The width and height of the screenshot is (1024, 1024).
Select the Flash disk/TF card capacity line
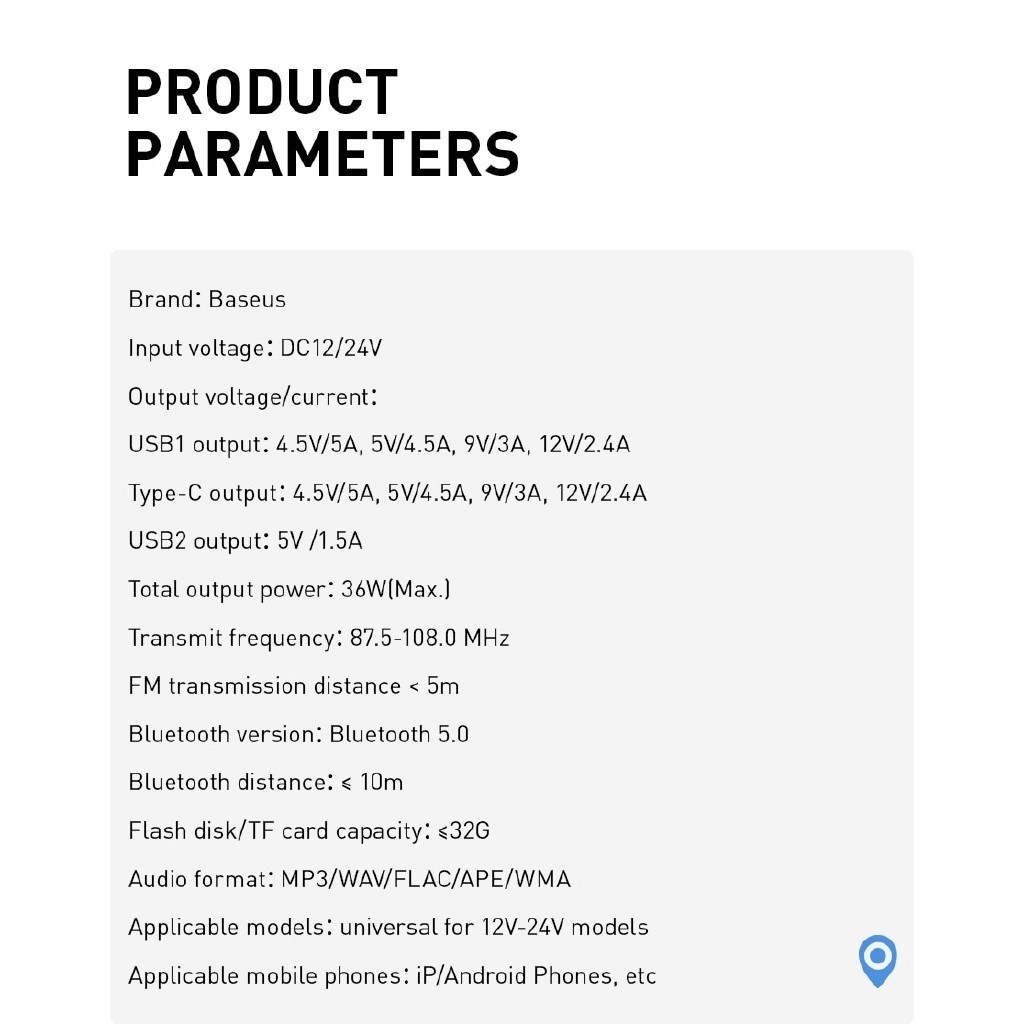(309, 831)
